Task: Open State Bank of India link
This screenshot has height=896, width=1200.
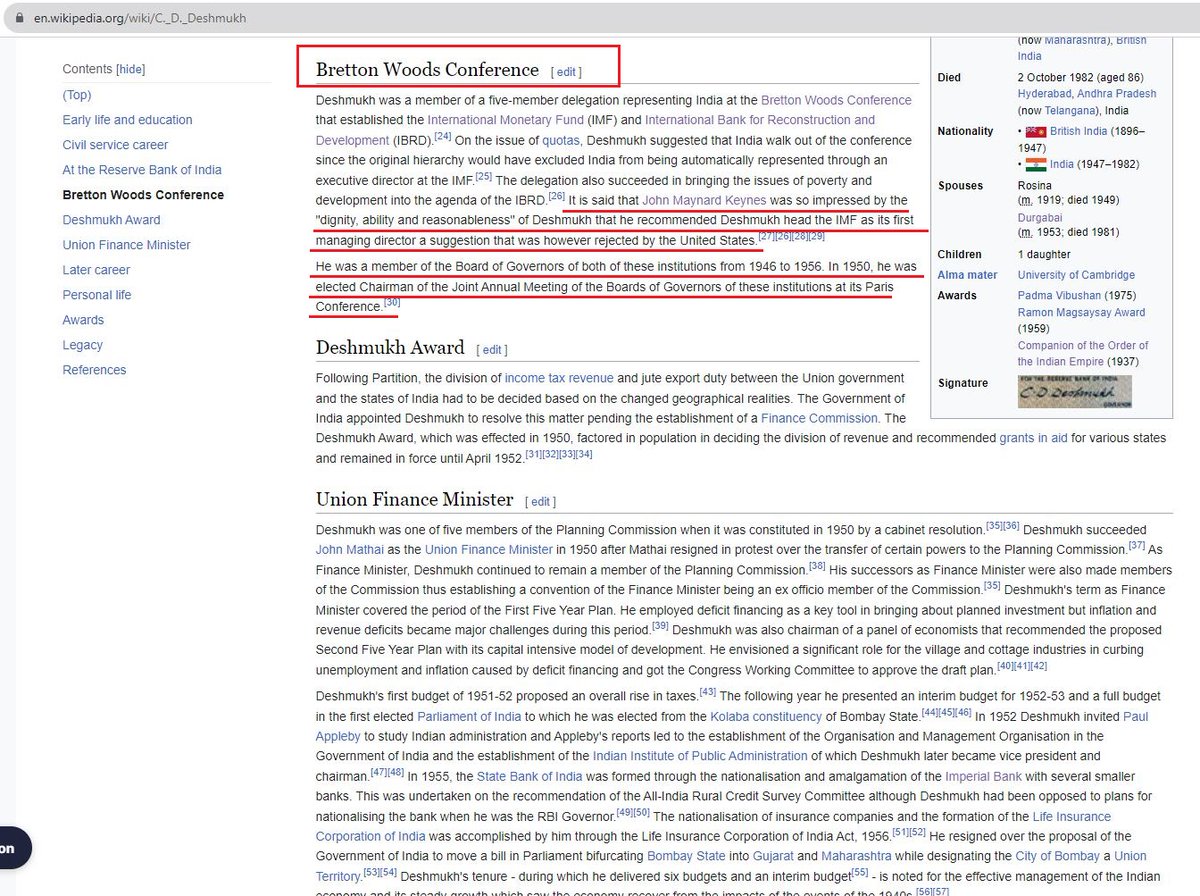Action: (x=530, y=776)
